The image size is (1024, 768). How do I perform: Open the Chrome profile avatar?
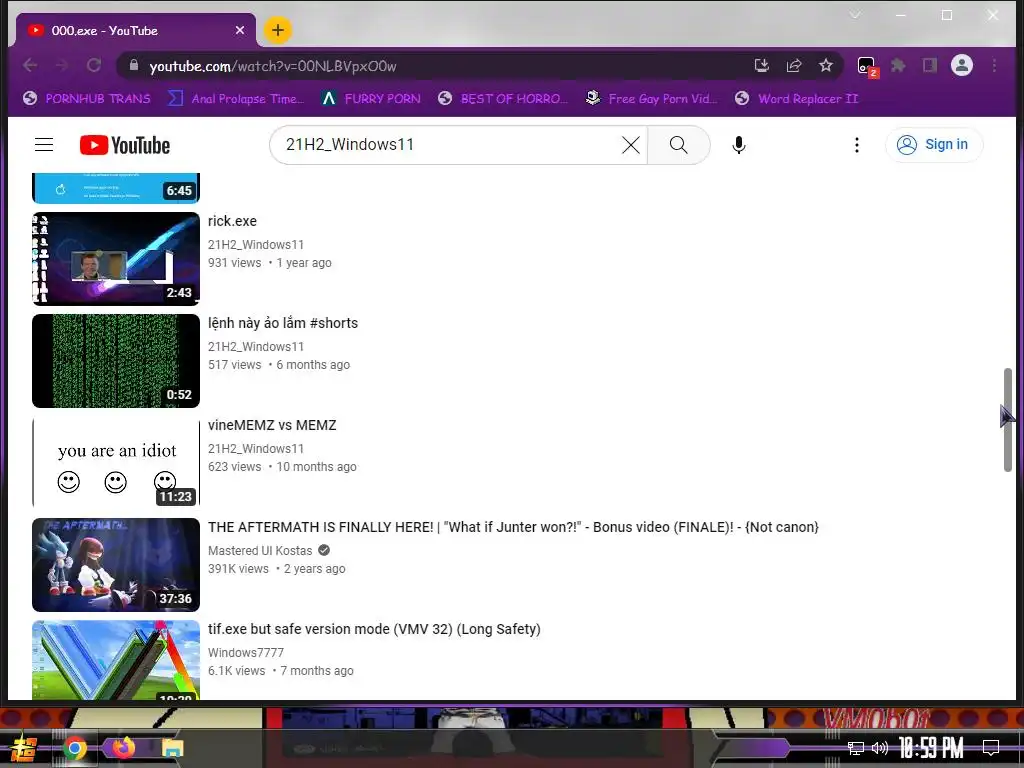(x=961, y=65)
